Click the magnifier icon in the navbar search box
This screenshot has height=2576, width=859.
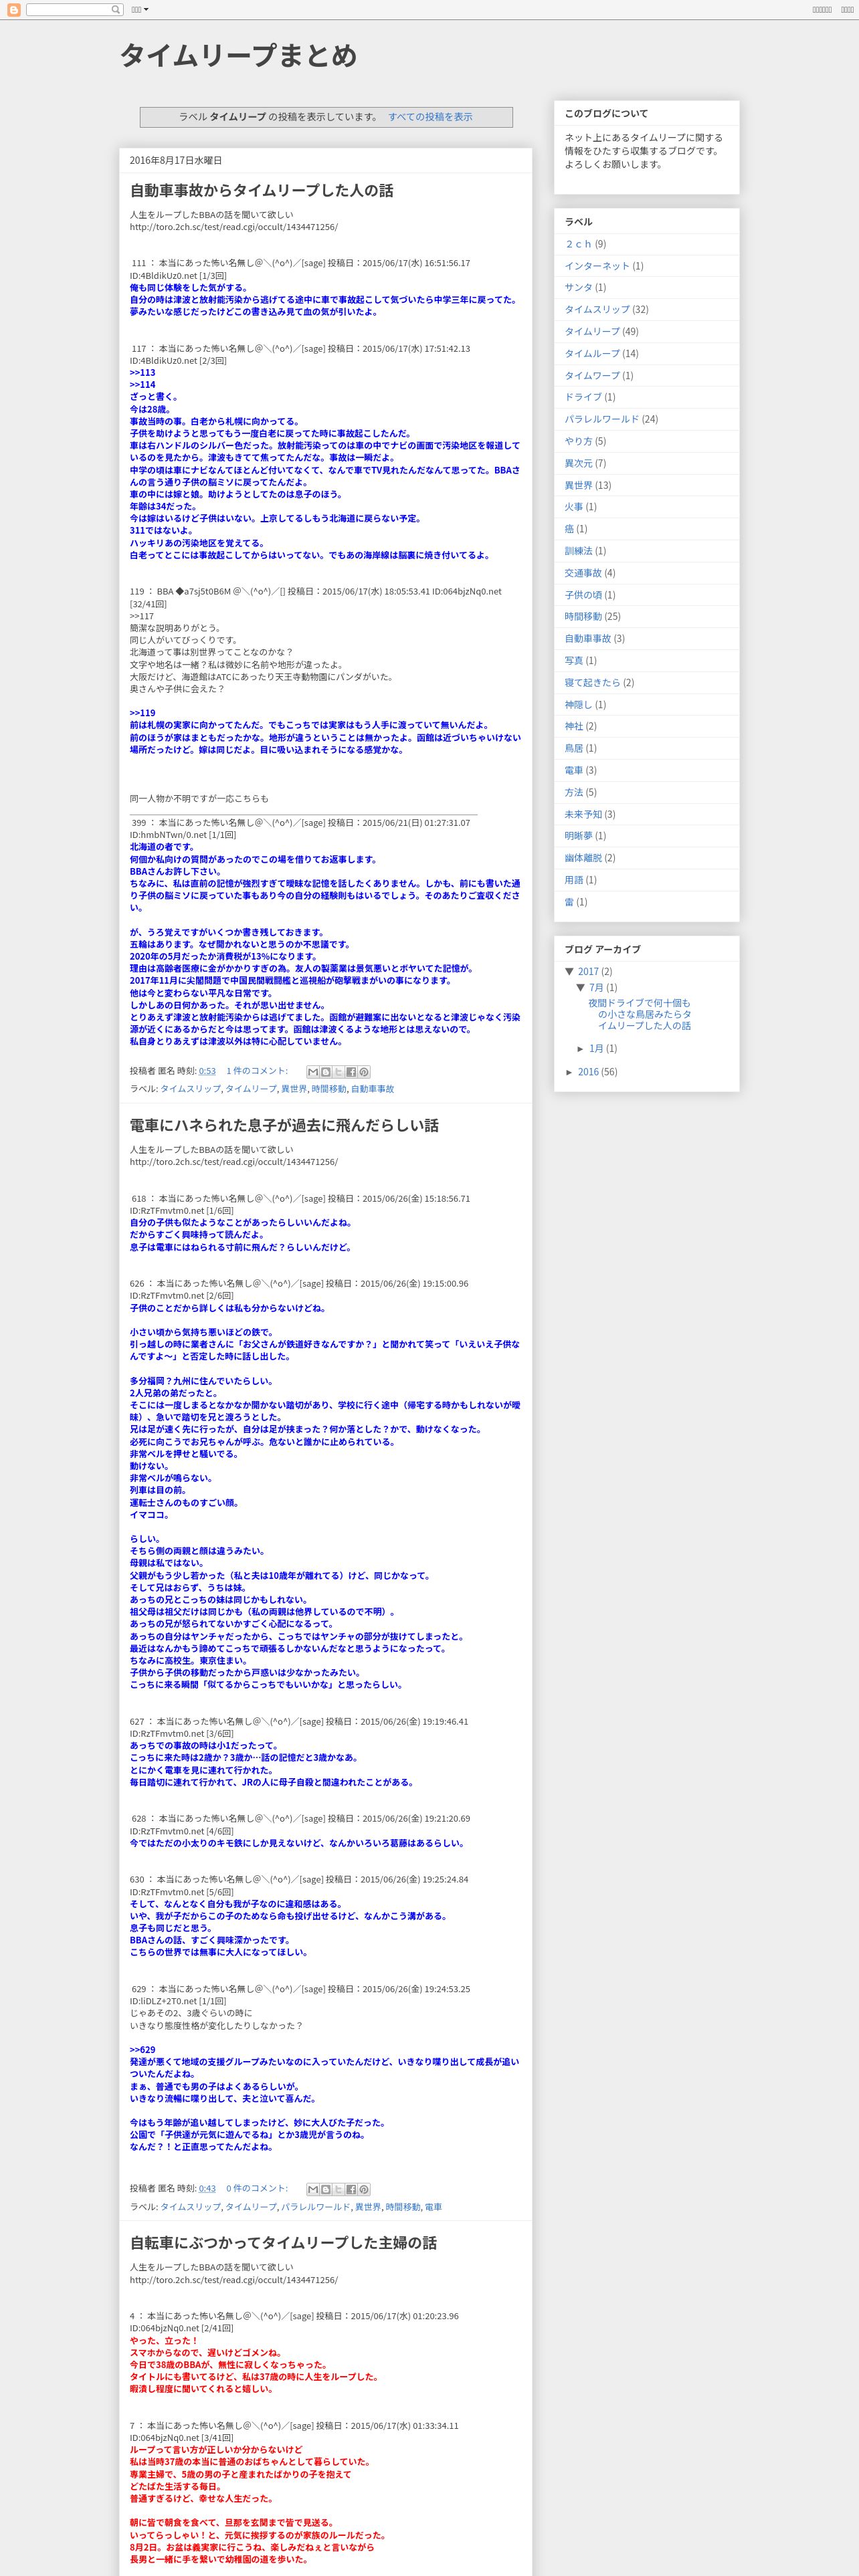tap(116, 9)
